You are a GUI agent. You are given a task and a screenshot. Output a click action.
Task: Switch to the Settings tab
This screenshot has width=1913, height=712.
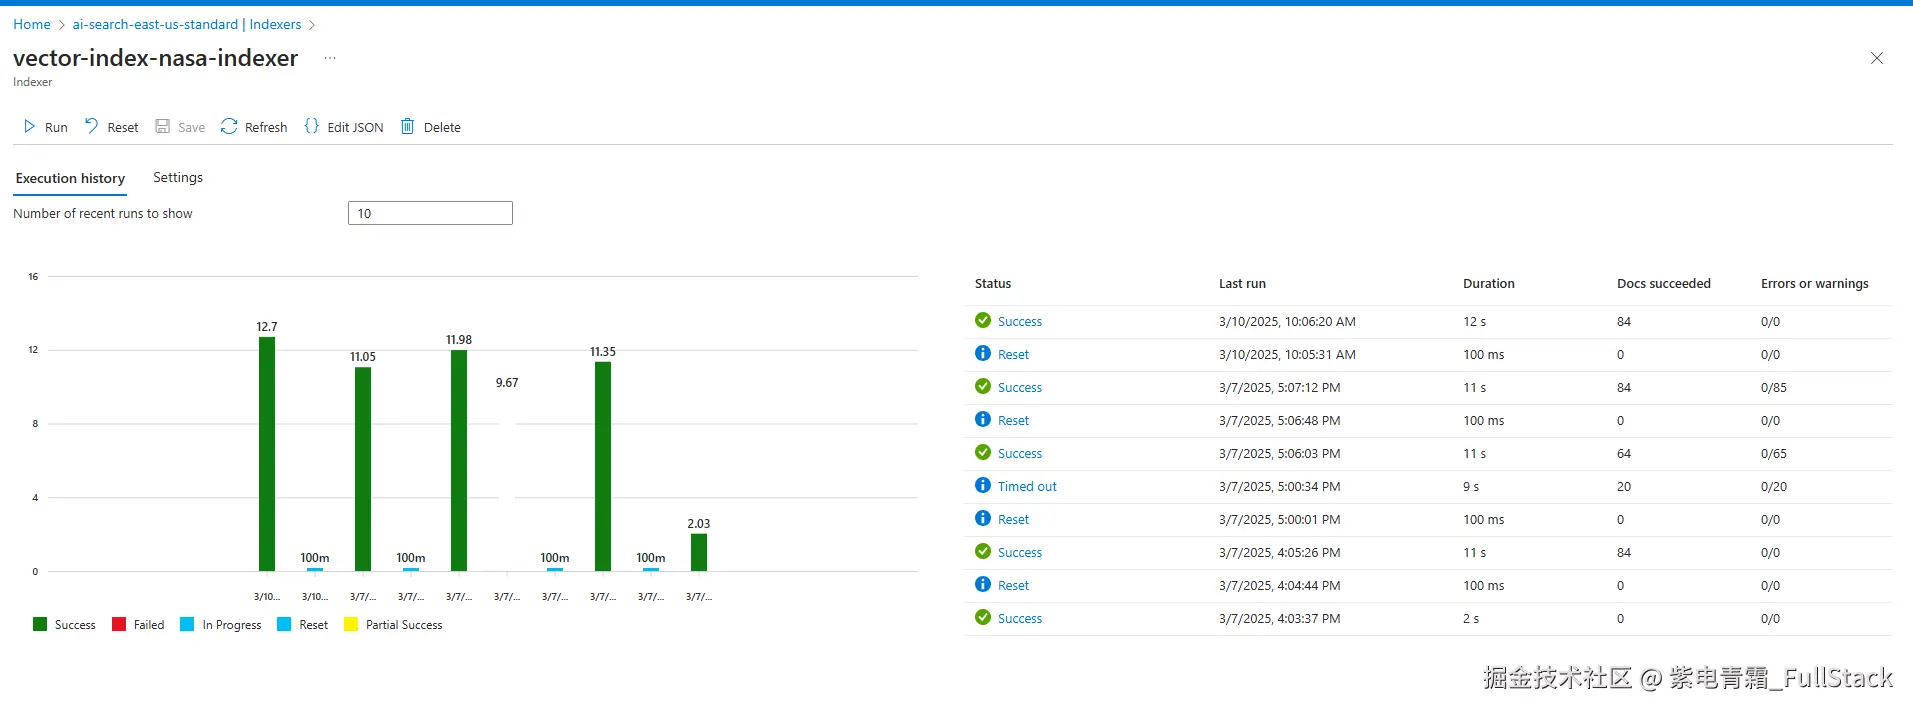178,177
